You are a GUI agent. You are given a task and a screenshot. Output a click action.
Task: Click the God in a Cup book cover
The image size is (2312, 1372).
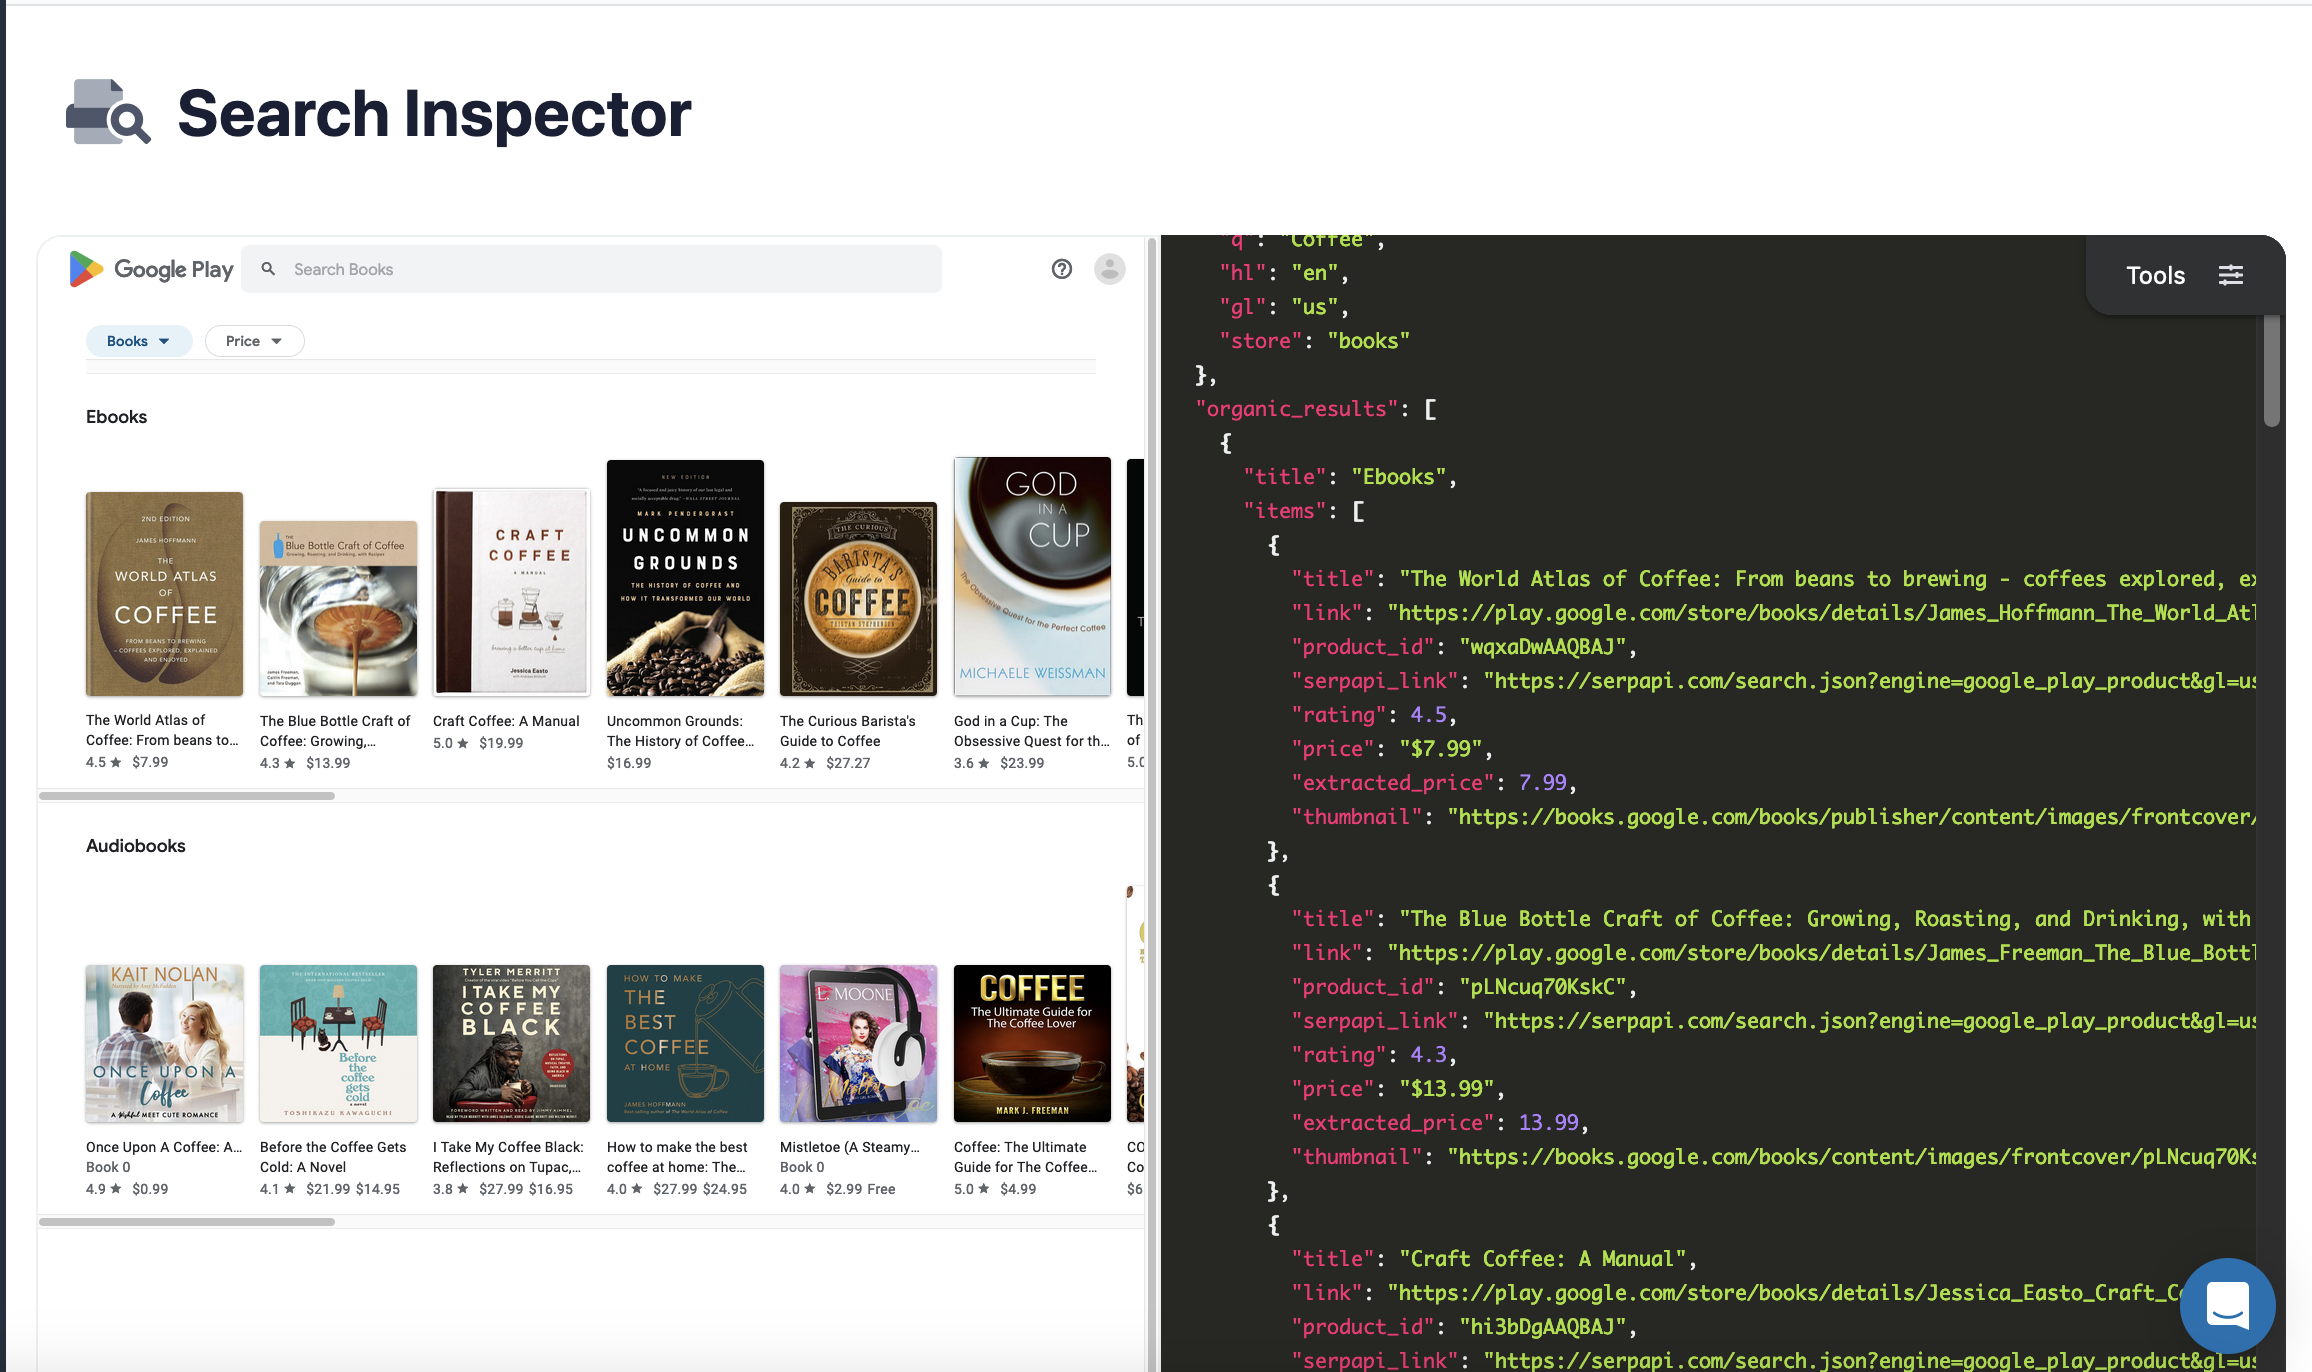click(x=1031, y=577)
